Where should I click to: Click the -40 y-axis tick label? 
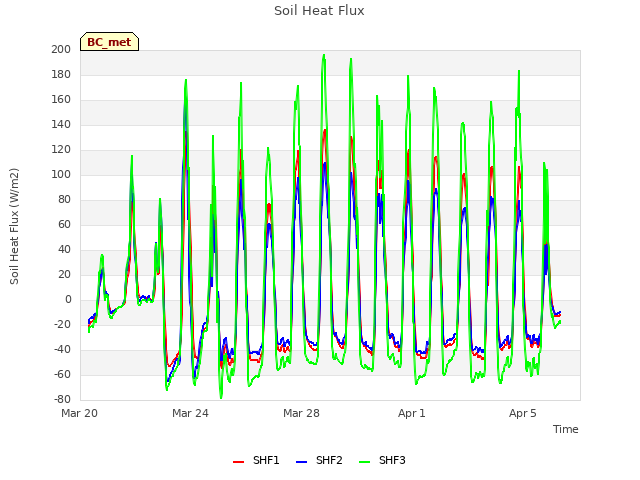tap(62, 349)
